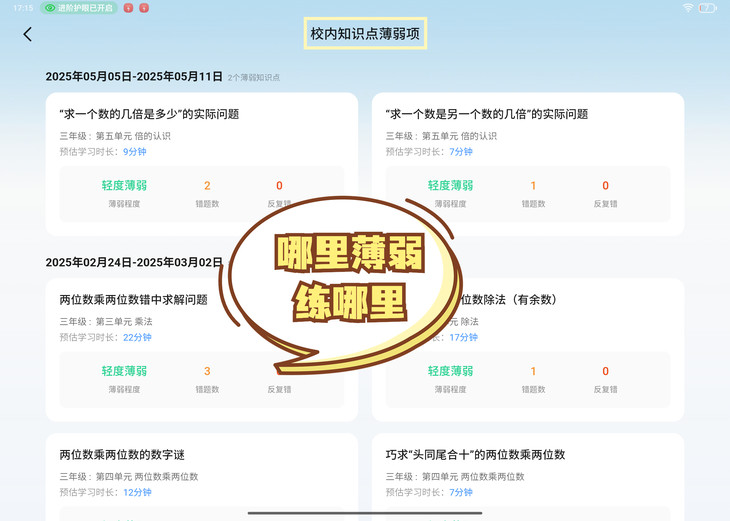Tap the green eye-protection status pill
The image size is (730, 521).
click(79, 8)
